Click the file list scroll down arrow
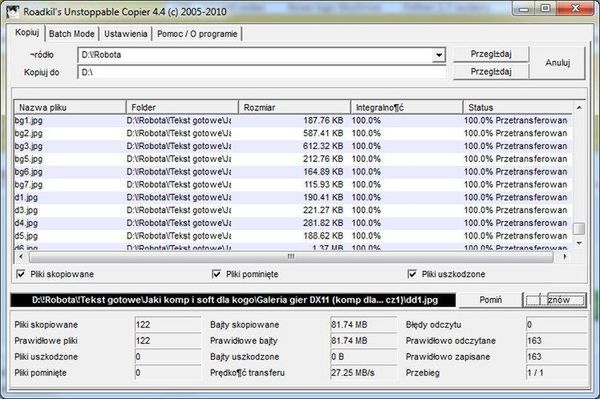Viewport: 600px width, 399px height. point(579,243)
